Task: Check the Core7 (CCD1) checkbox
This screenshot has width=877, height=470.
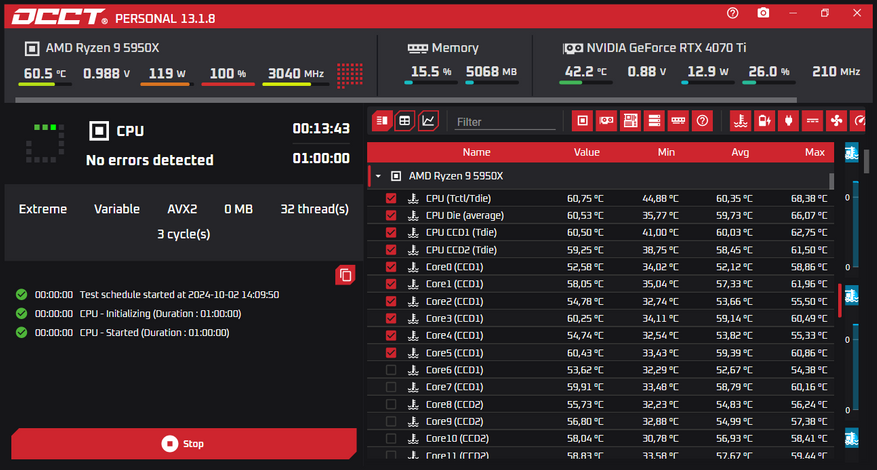Action: tap(391, 387)
